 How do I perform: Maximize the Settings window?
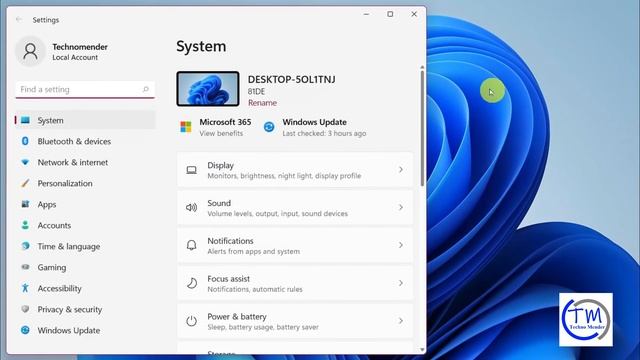click(x=390, y=14)
